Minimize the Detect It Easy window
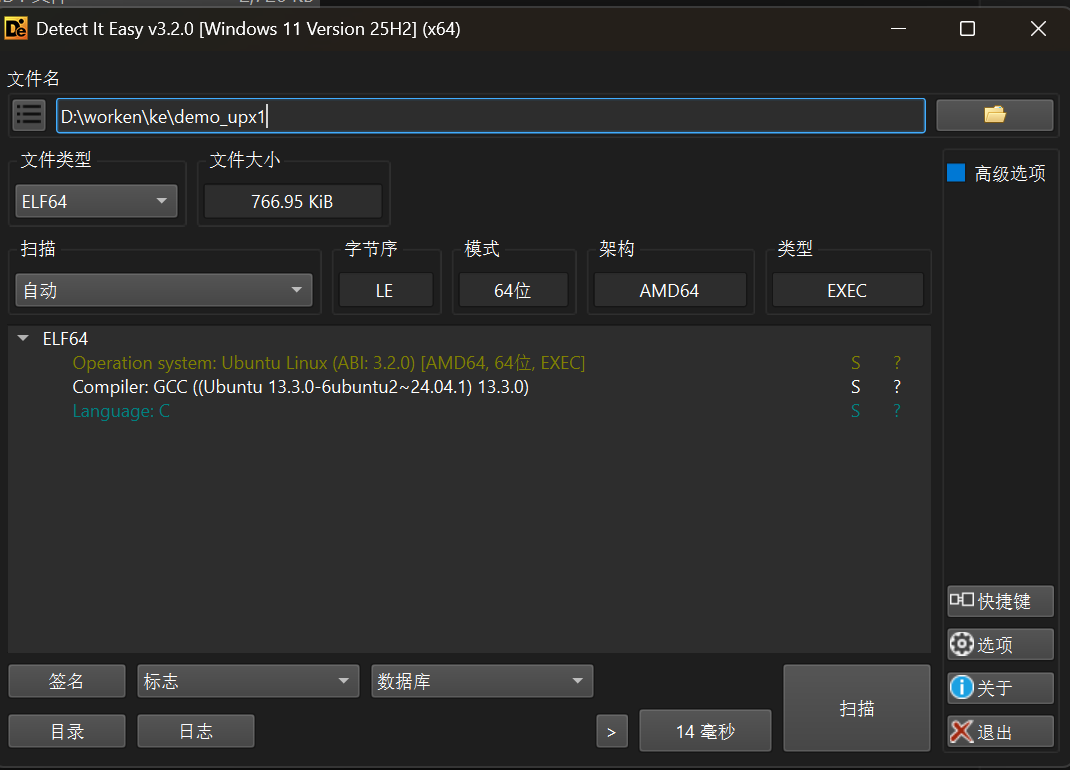Image resolution: width=1070 pixels, height=770 pixels. click(x=898, y=29)
